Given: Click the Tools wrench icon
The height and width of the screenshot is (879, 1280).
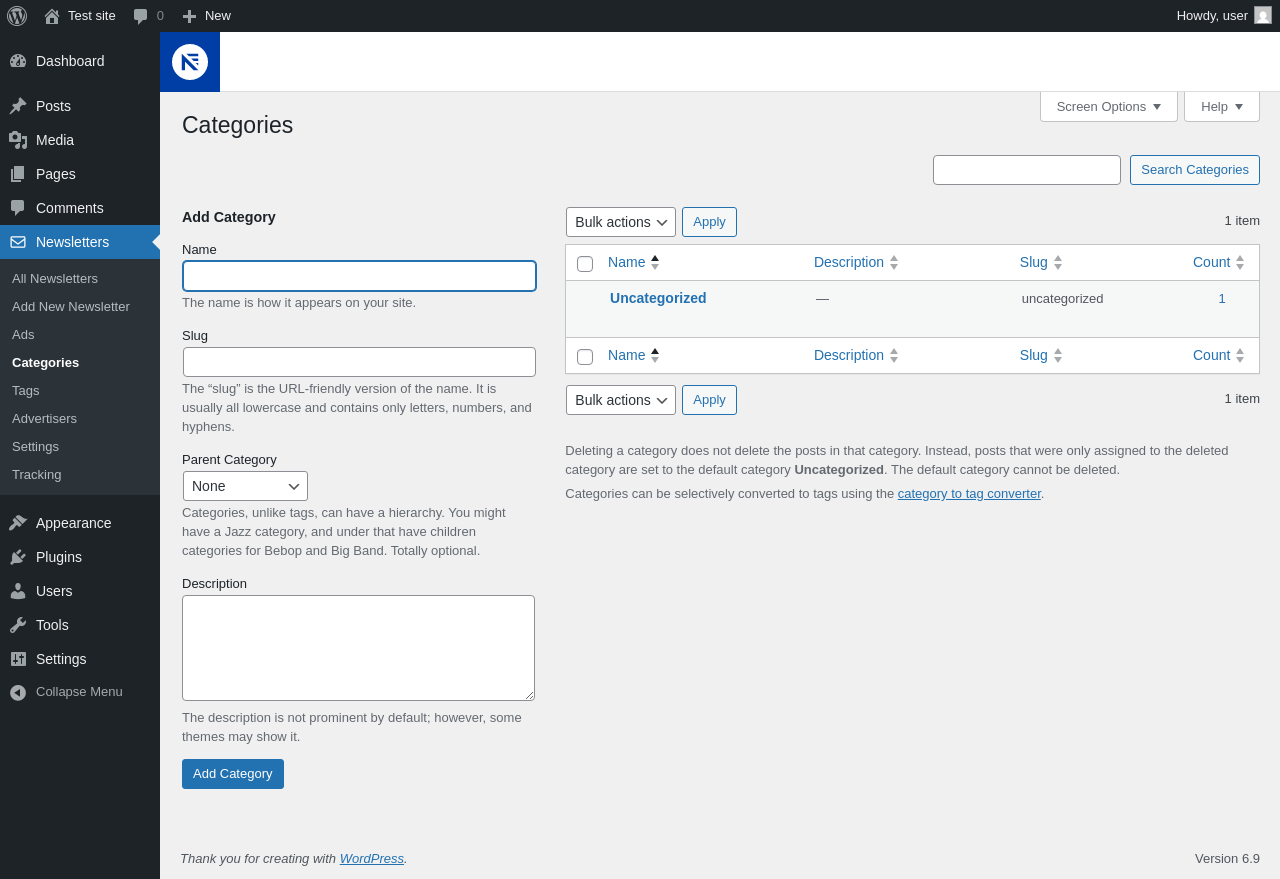Looking at the screenshot, I should (x=18, y=625).
